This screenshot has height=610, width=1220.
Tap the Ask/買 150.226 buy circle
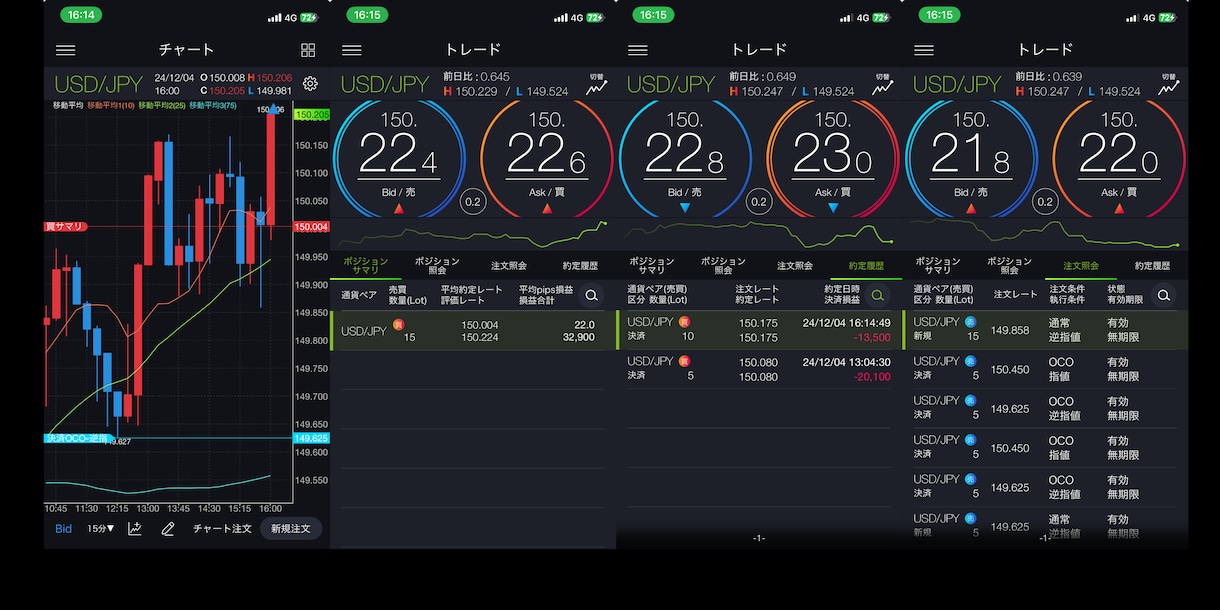(547, 159)
